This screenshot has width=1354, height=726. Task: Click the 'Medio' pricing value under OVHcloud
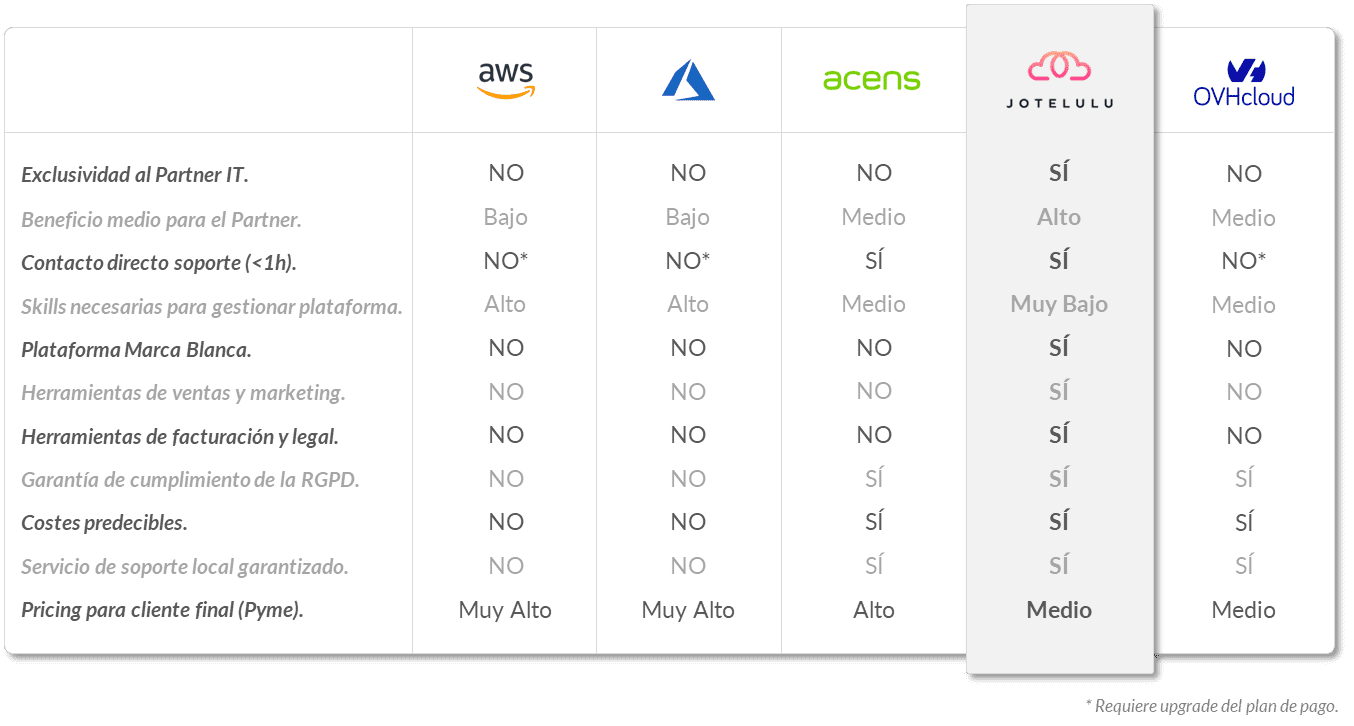tap(1244, 610)
